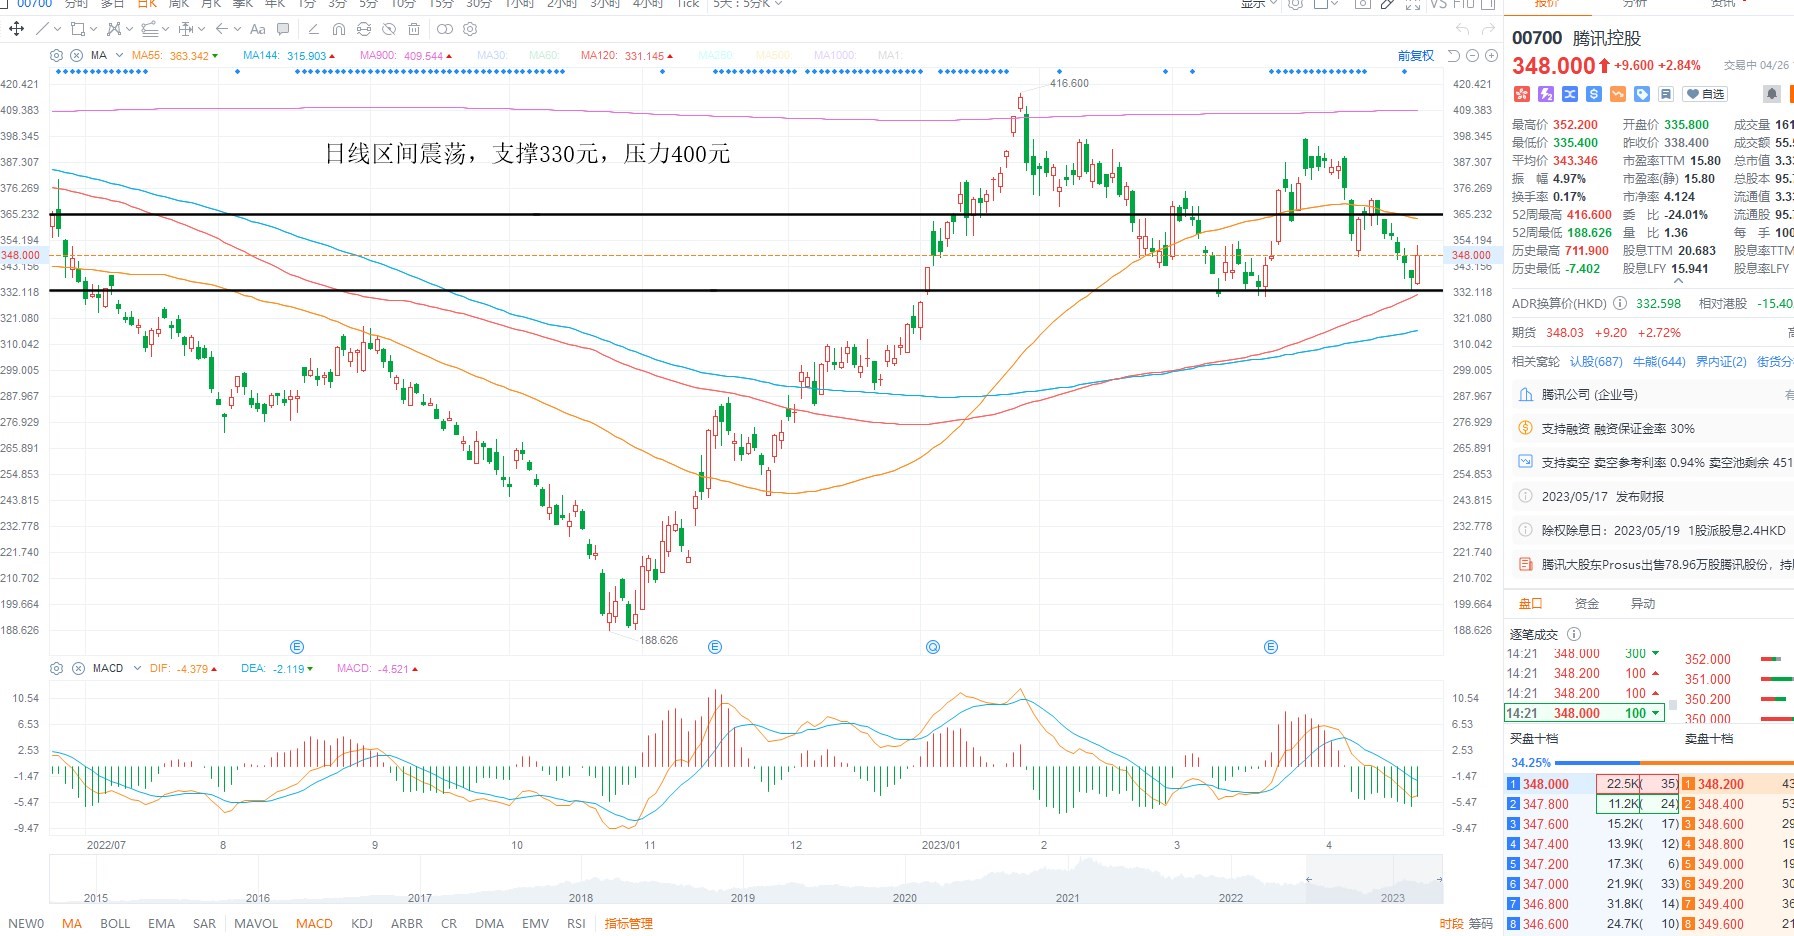Open 牛熊(644) bull-bear link
The height and width of the screenshot is (936, 1794).
point(1659,362)
